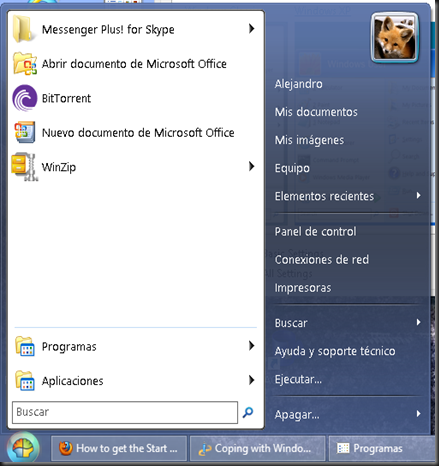Select Abrir documento de Microsoft Office
The image size is (439, 466).
pos(135,64)
